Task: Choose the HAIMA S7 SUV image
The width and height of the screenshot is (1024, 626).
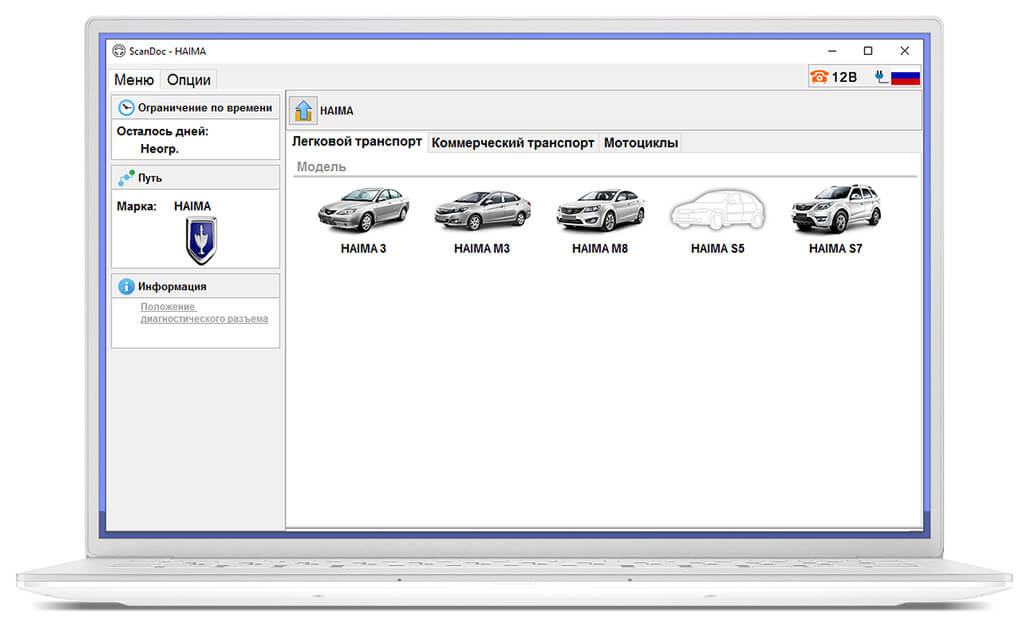Action: [x=836, y=209]
